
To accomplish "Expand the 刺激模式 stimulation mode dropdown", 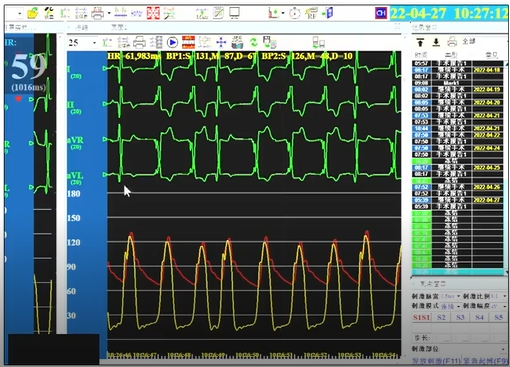I will pos(451,306).
